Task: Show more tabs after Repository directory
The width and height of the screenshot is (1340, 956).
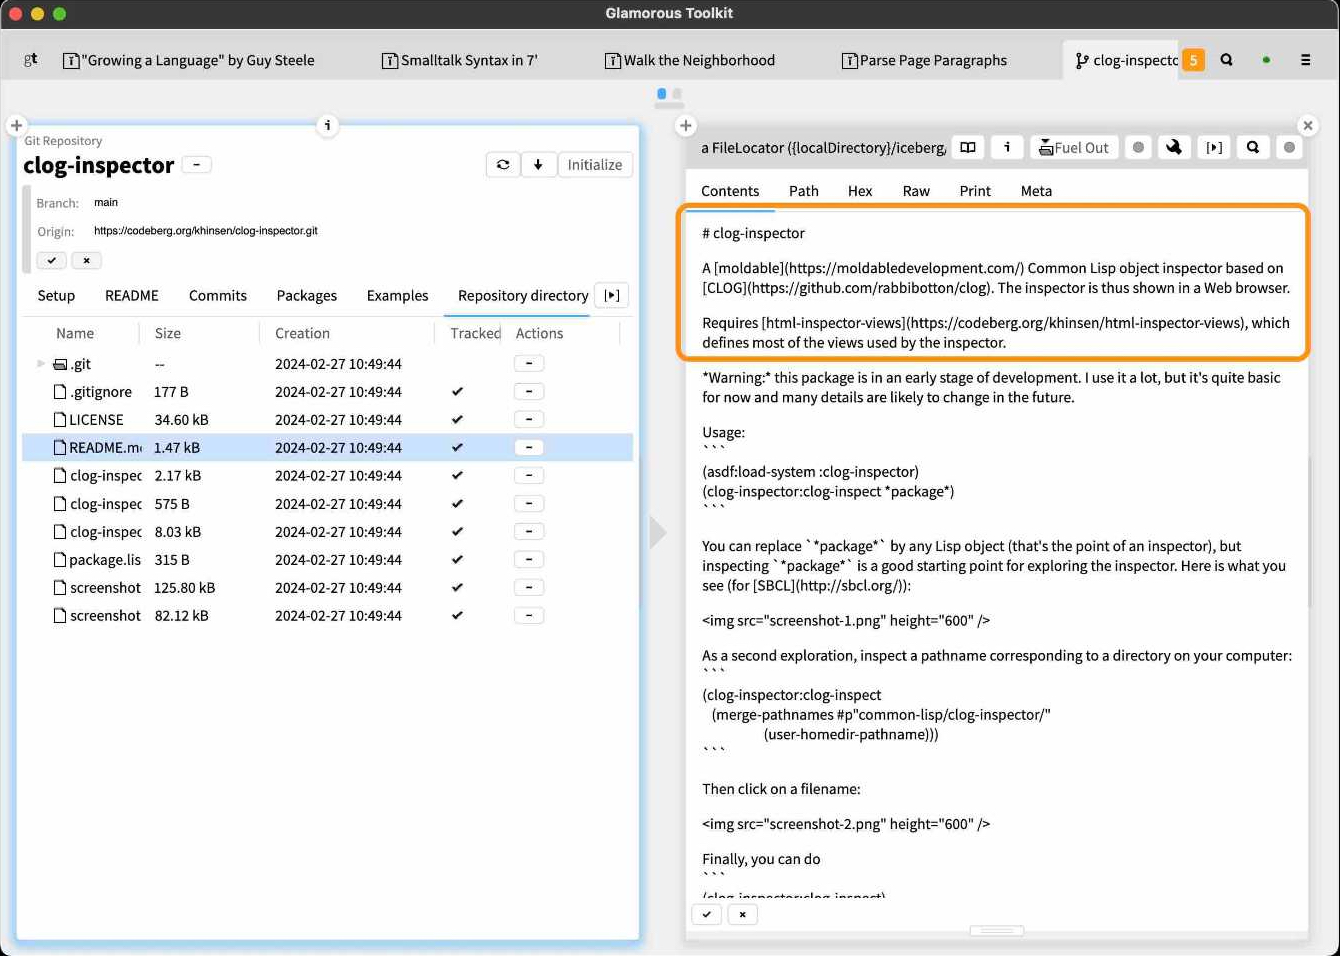Action: tap(612, 295)
